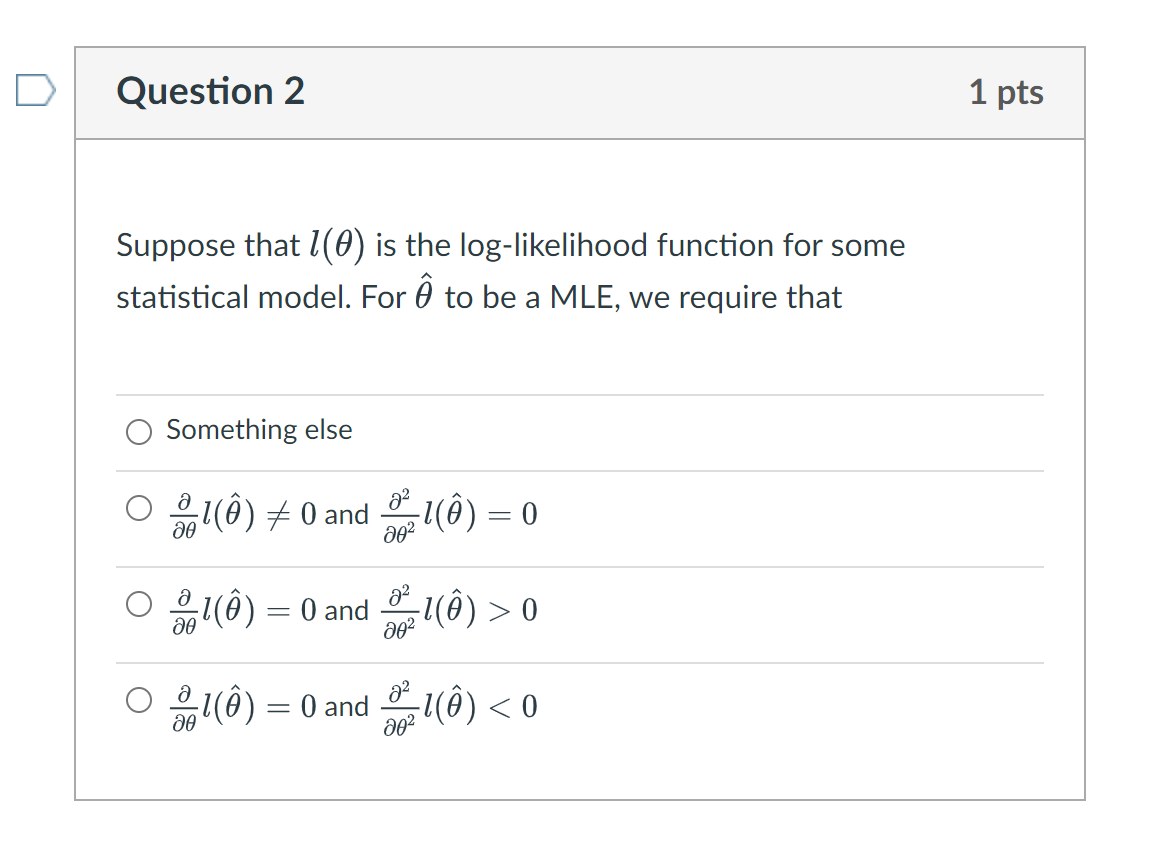The height and width of the screenshot is (853, 1150).
Task: Click the last answer option's formula text
Action: (350, 706)
